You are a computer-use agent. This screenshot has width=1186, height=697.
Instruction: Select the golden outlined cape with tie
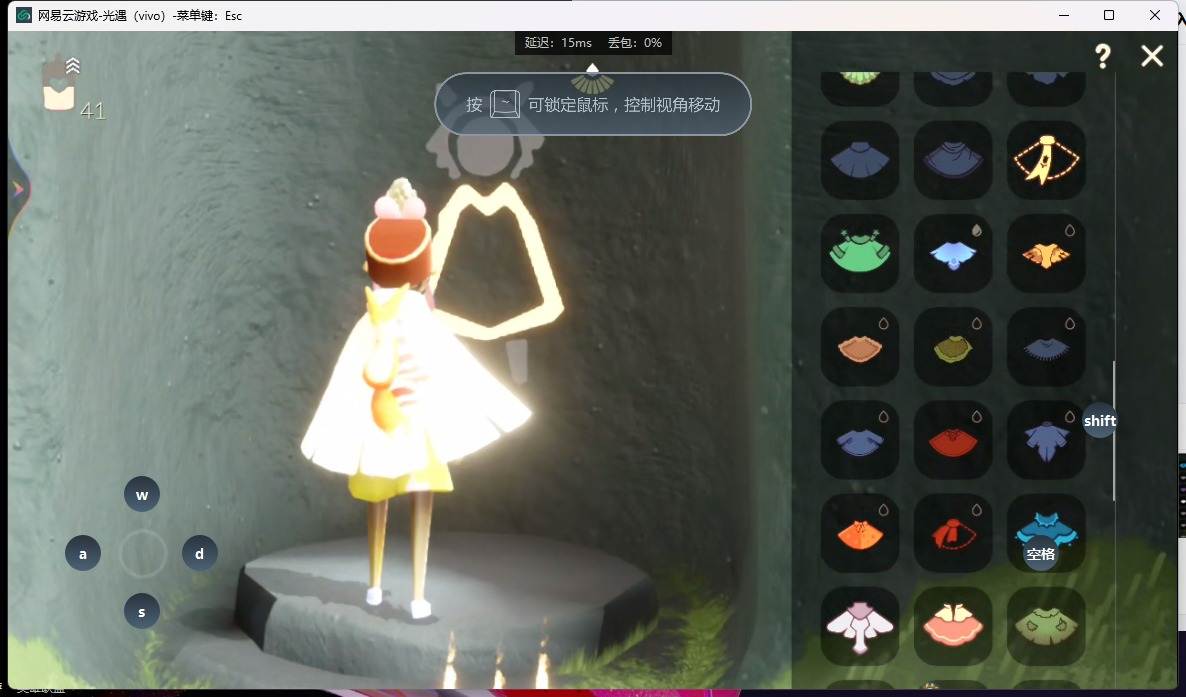pos(1046,160)
